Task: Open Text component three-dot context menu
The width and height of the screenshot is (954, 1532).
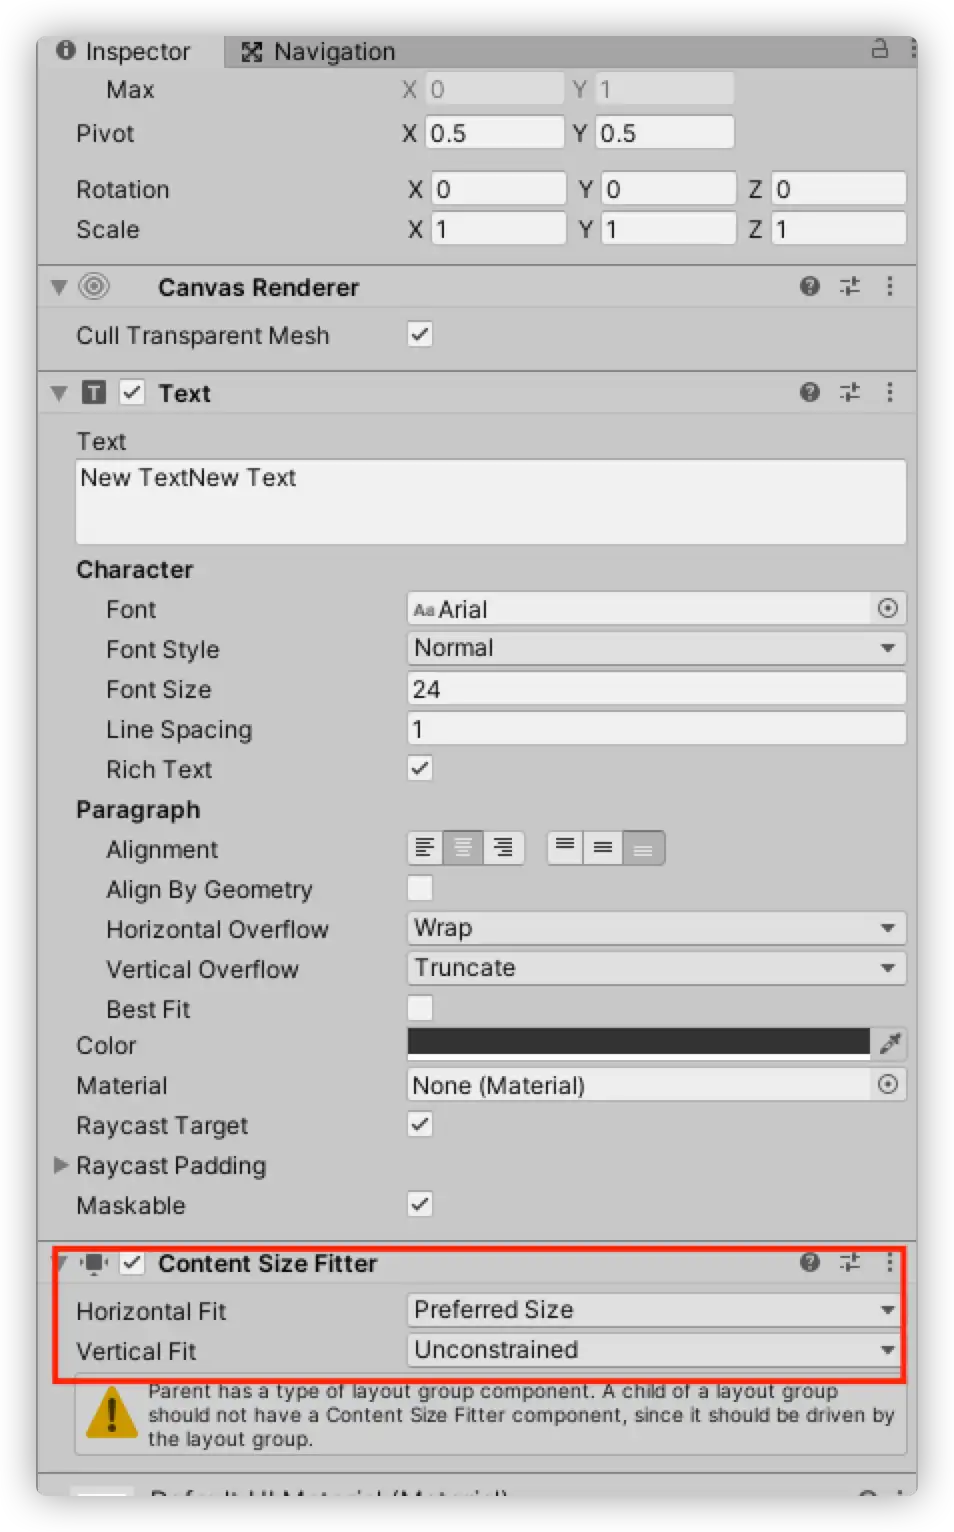Action: click(x=889, y=393)
